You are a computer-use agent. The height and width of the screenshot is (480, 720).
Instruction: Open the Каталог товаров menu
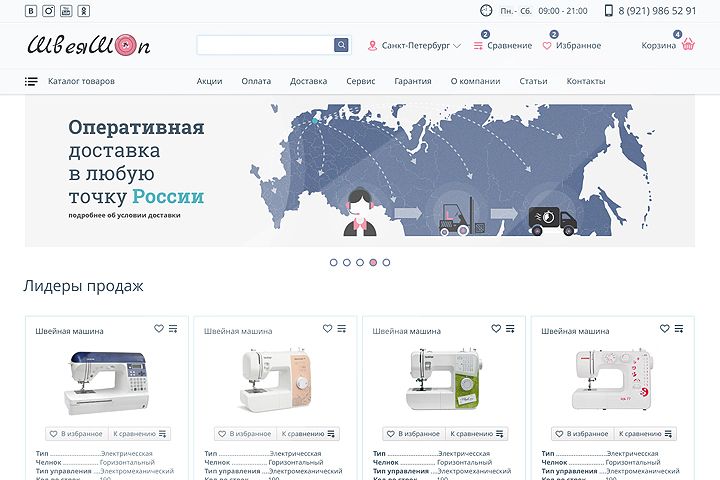70,81
